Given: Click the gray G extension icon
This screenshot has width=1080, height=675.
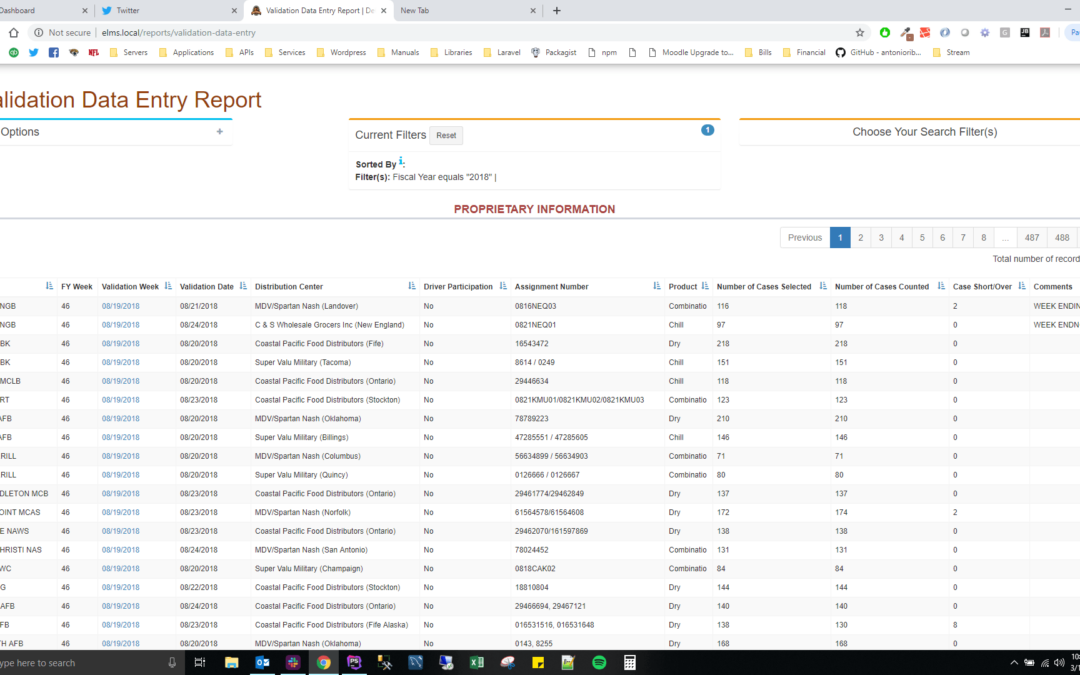Looking at the screenshot, I should (x=1005, y=32).
